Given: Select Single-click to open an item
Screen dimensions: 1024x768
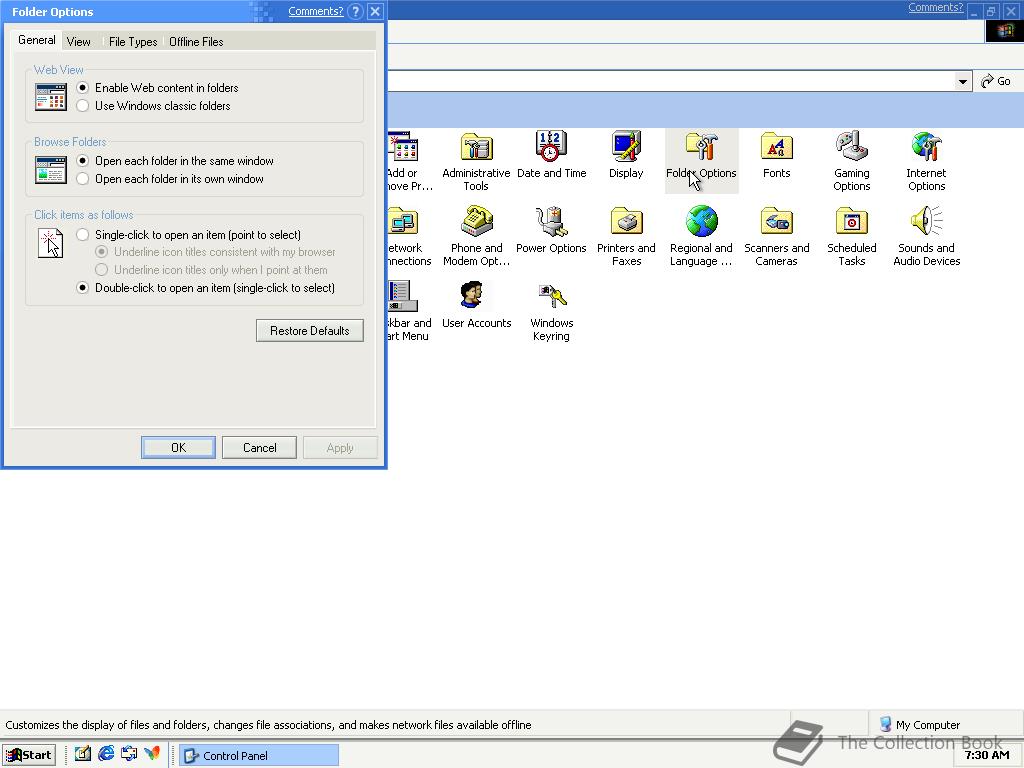Looking at the screenshot, I should pyautogui.click(x=82, y=234).
